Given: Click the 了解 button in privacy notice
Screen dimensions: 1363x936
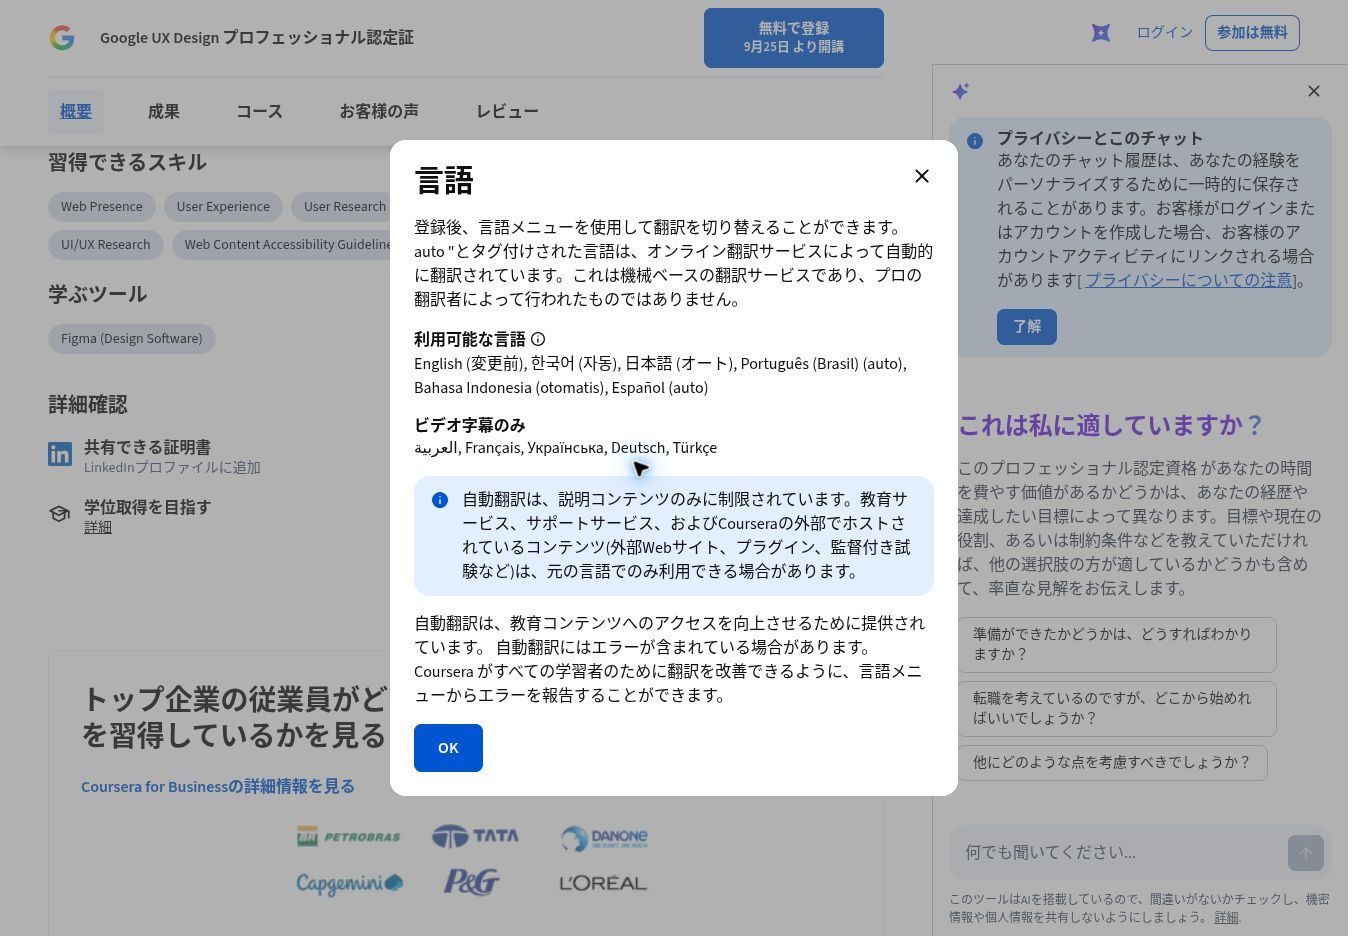Looking at the screenshot, I should pyautogui.click(x=1027, y=327).
